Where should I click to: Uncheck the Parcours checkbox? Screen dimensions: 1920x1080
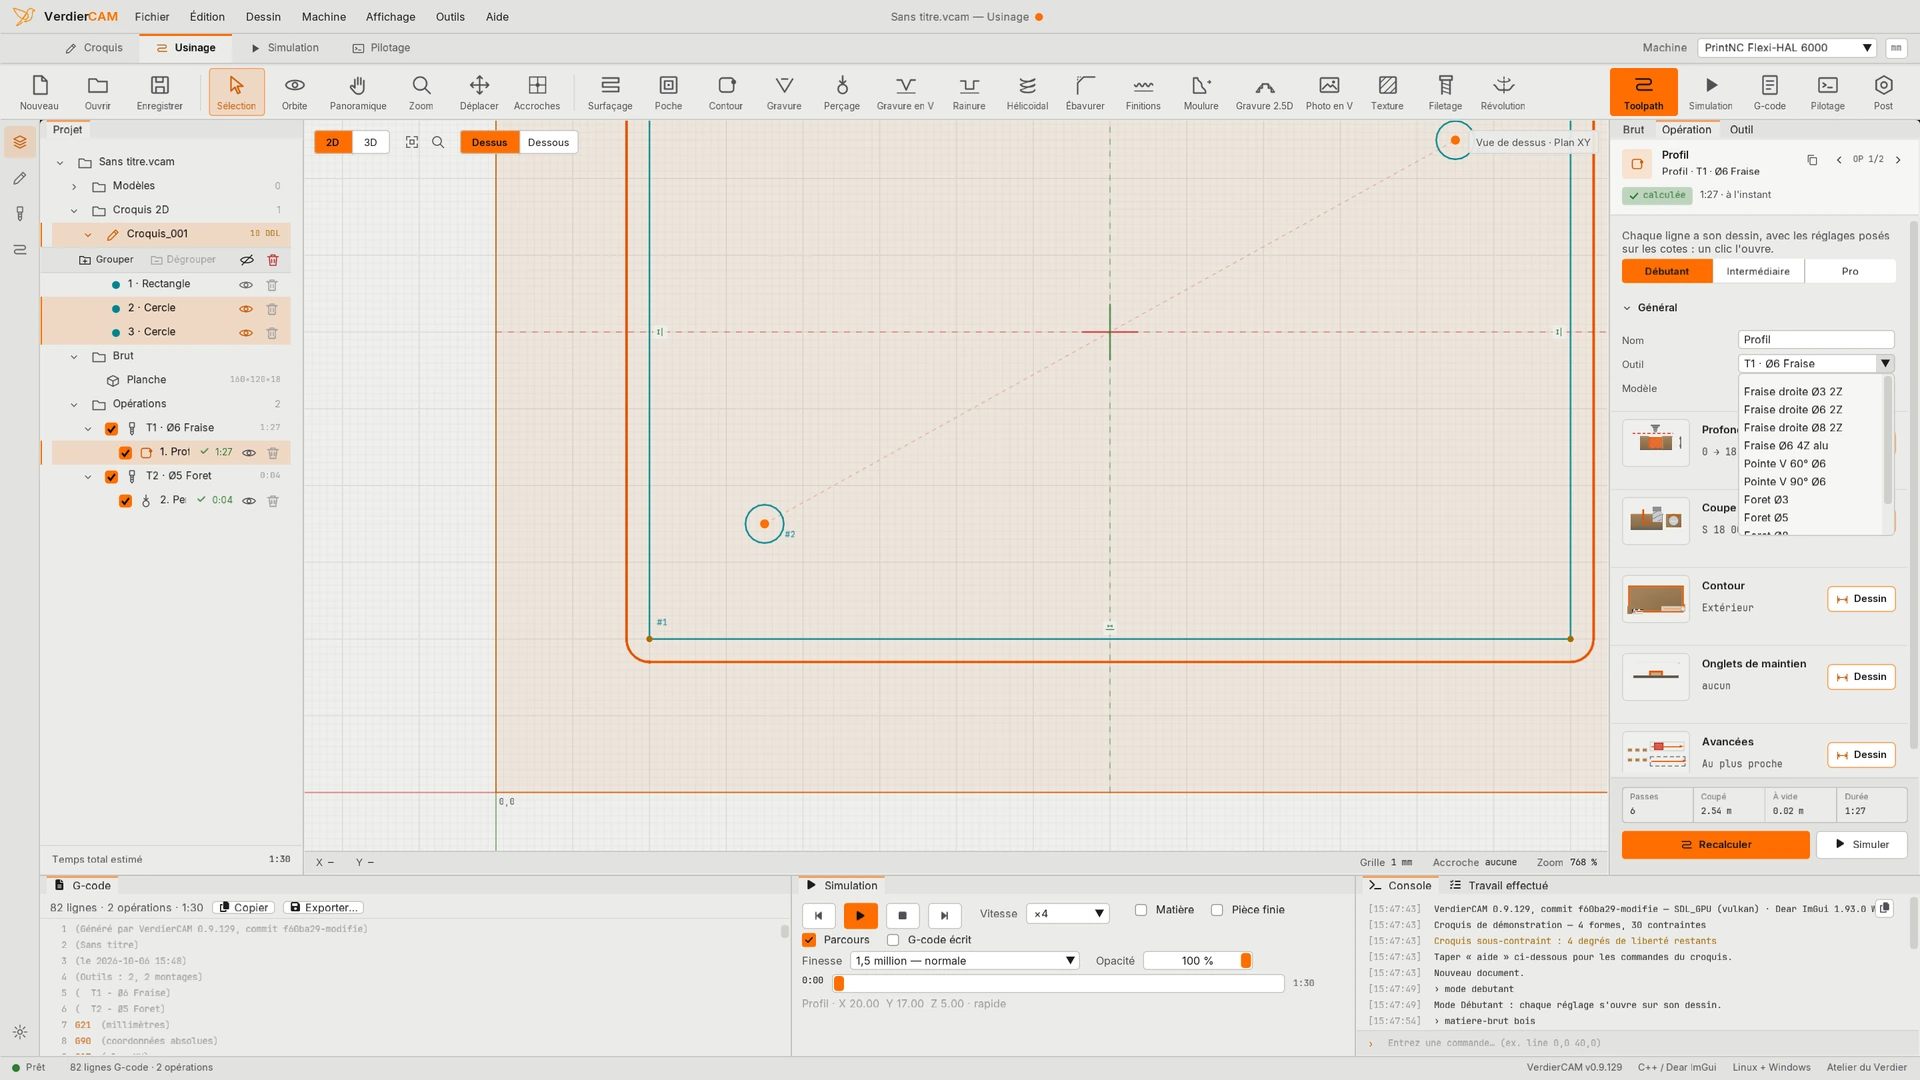[x=809, y=940]
